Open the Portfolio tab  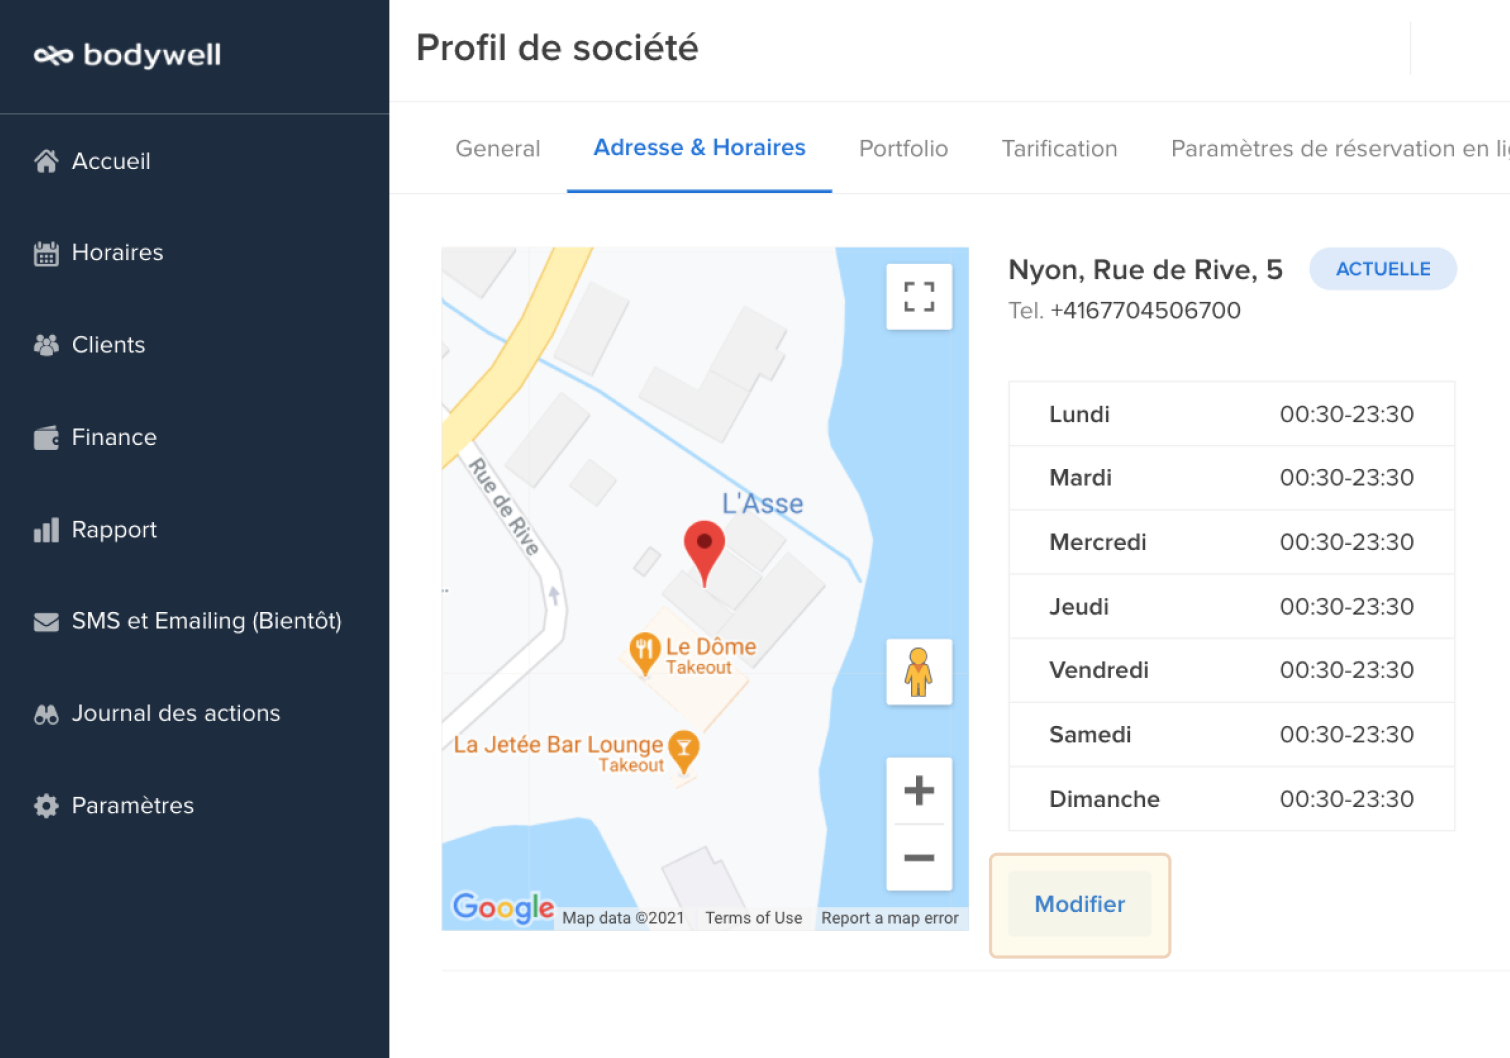[903, 149]
